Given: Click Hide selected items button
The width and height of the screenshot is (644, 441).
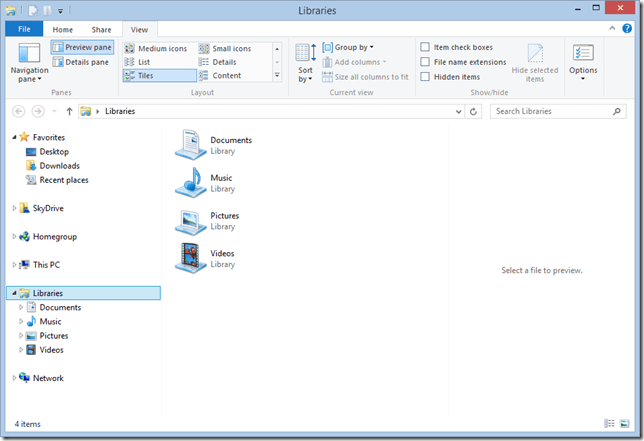Looking at the screenshot, I should [535, 63].
